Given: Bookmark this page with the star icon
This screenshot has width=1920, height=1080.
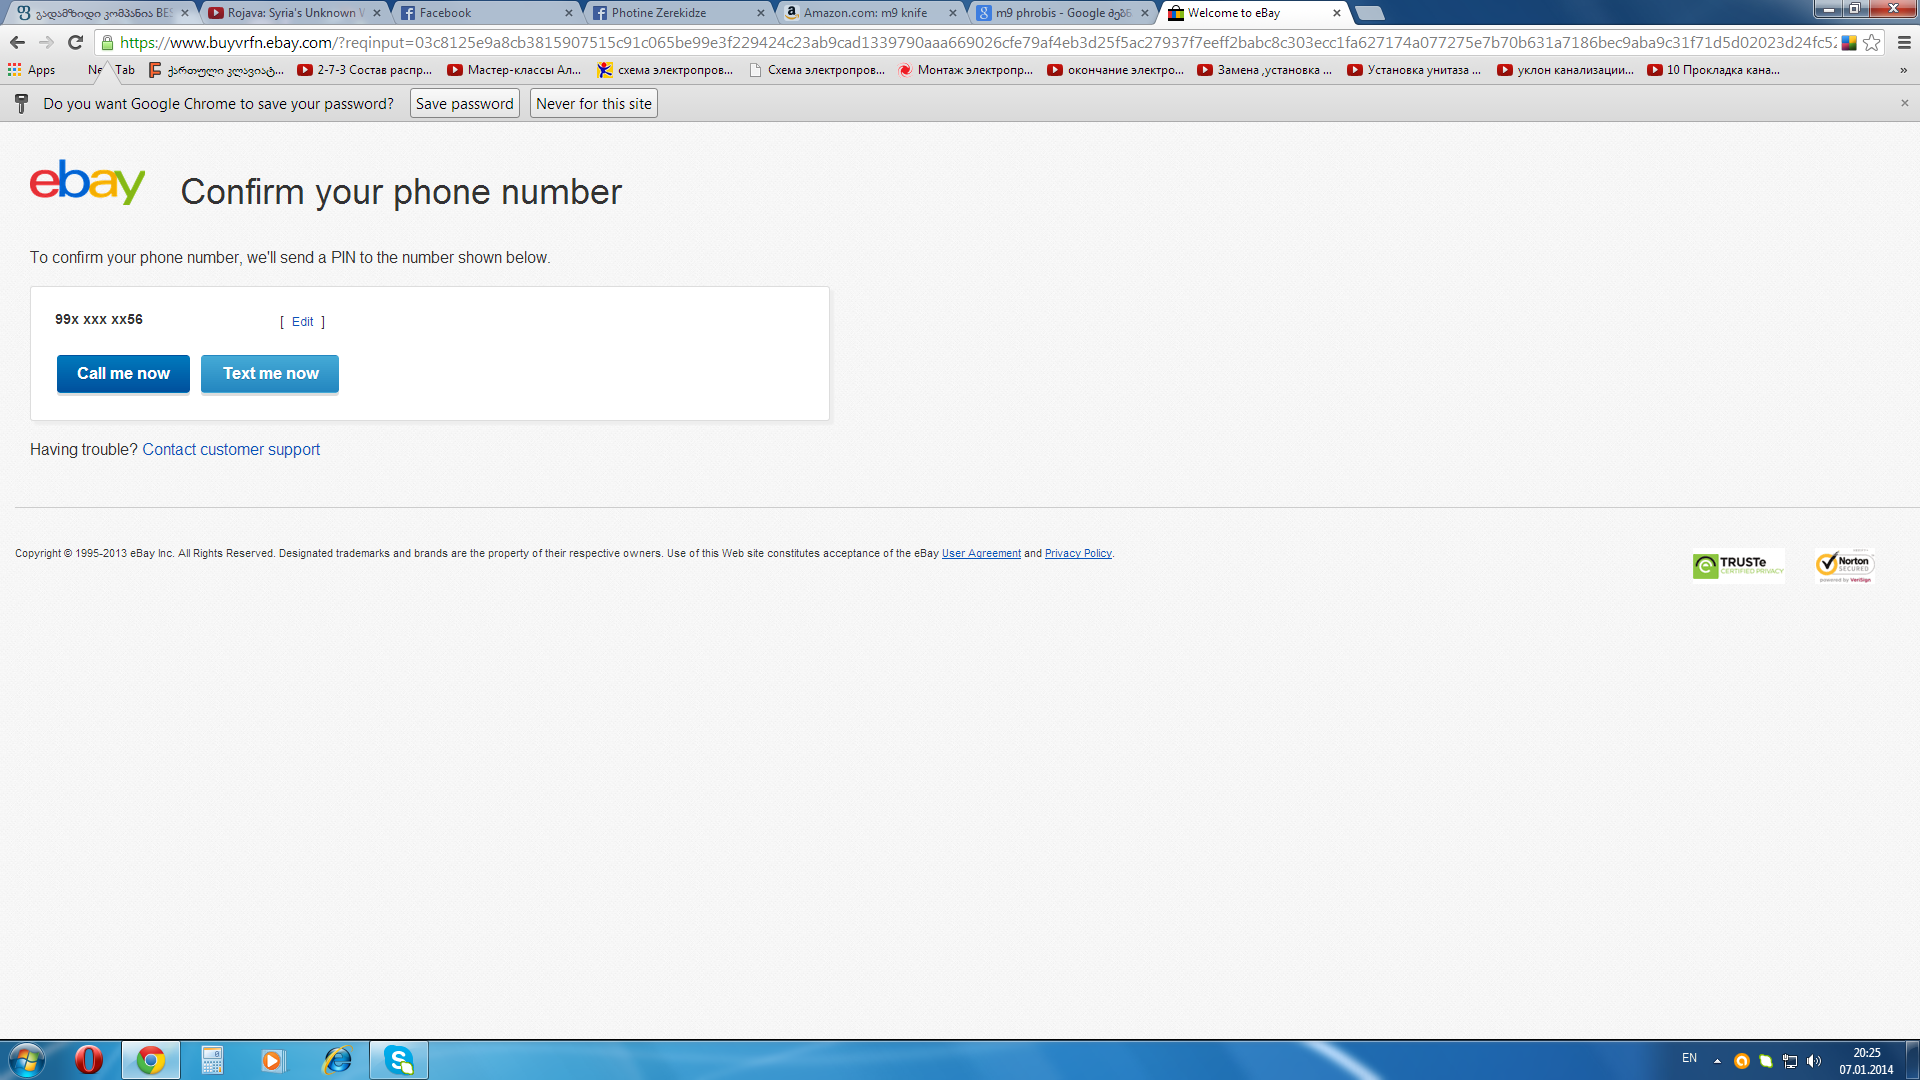Looking at the screenshot, I should 1871,42.
